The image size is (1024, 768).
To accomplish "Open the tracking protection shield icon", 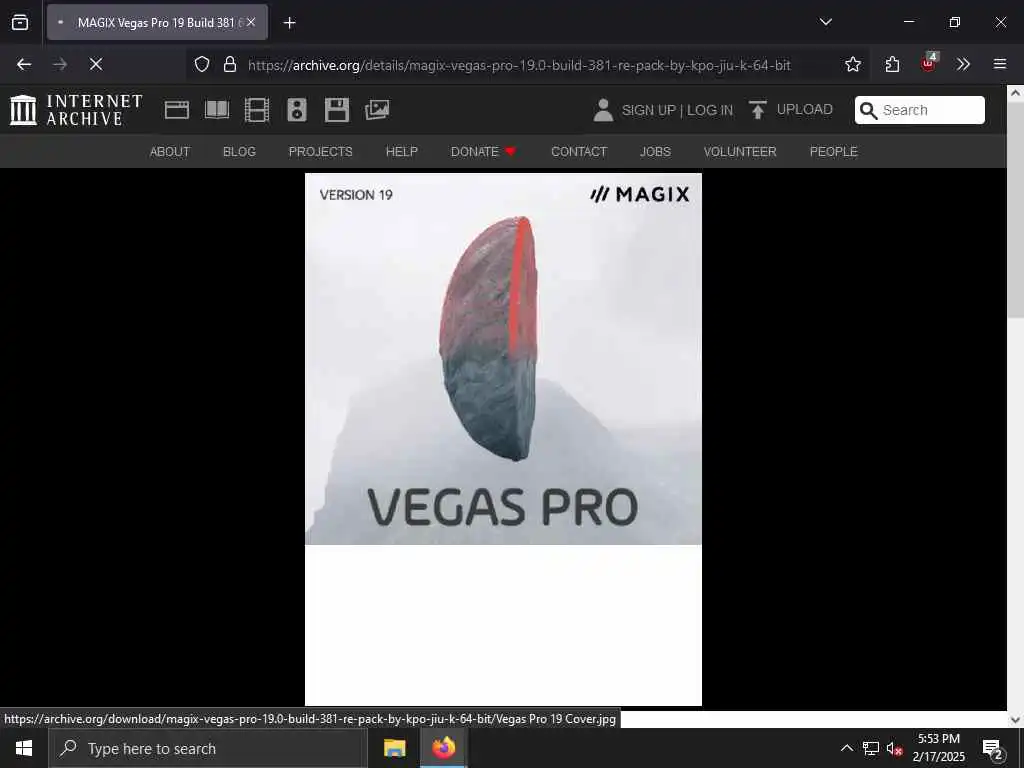I will pos(202,64).
